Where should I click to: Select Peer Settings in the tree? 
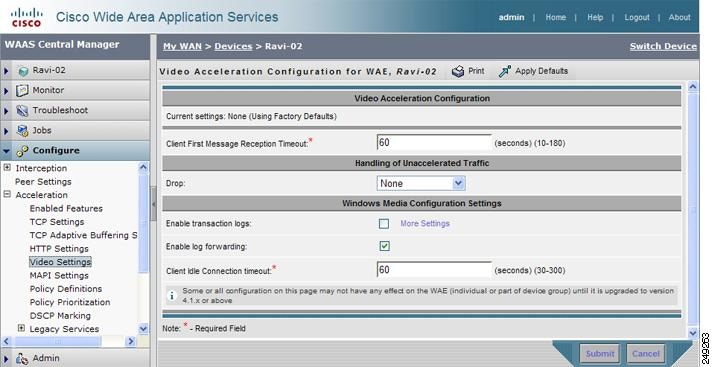[x=43, y=182]
